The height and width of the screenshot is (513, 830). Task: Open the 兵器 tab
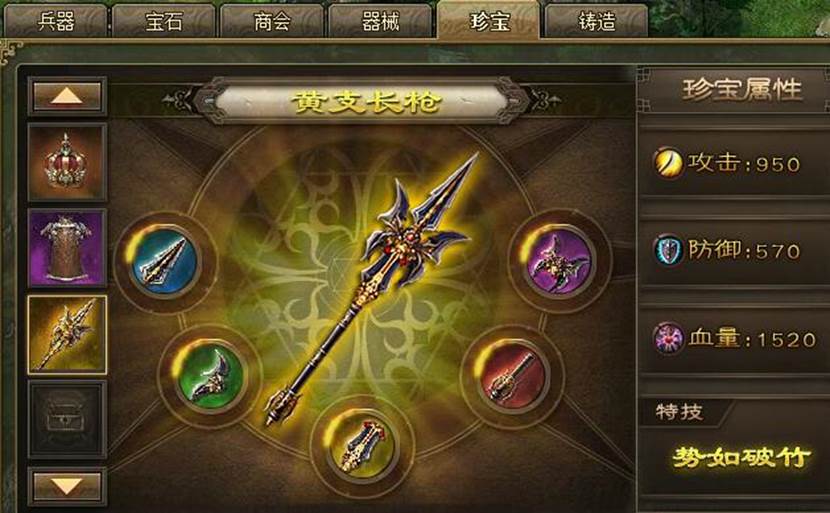(x=56, y=22)
